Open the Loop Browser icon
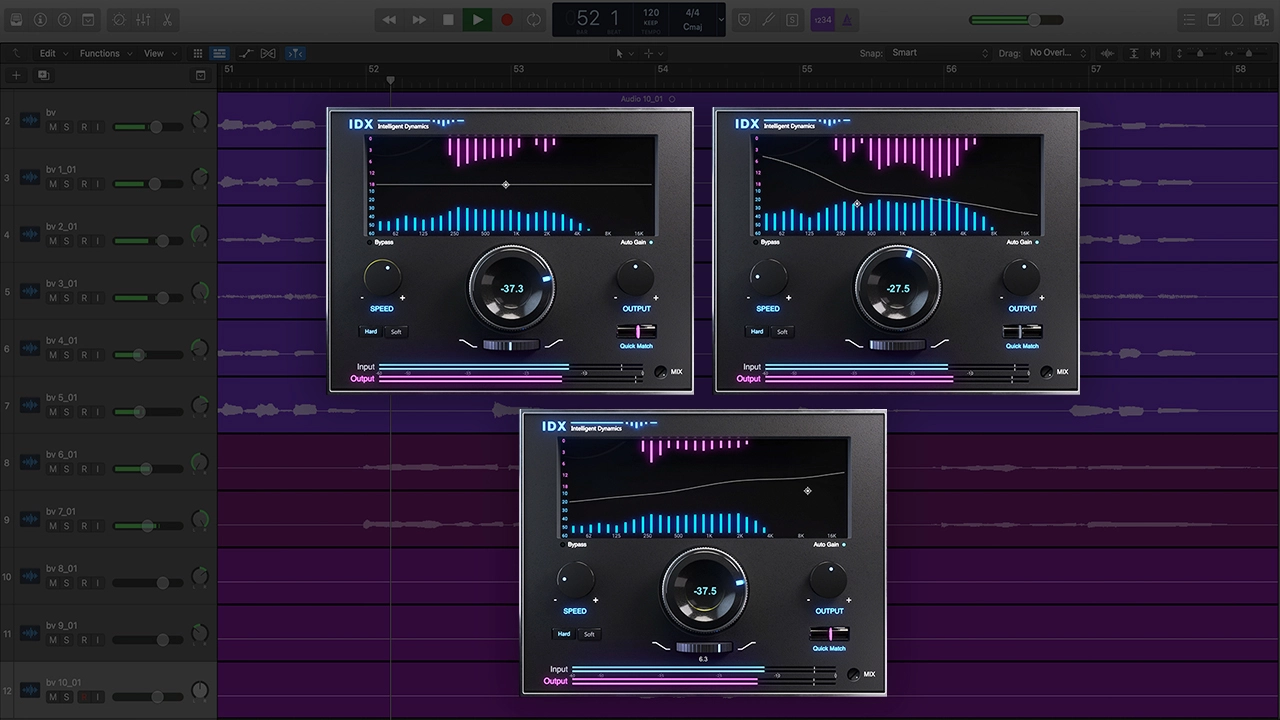This screenshot has width=1280, height=720. point(1238,19)
